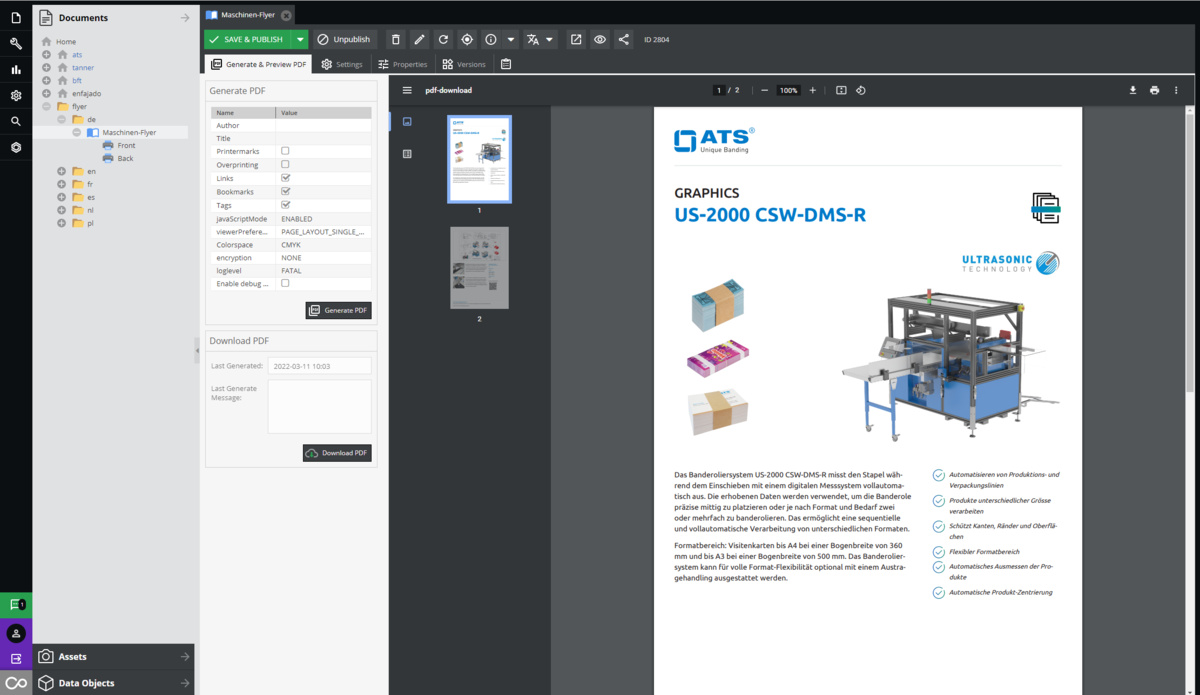Collapse the flyer folder node

point(46,106)
